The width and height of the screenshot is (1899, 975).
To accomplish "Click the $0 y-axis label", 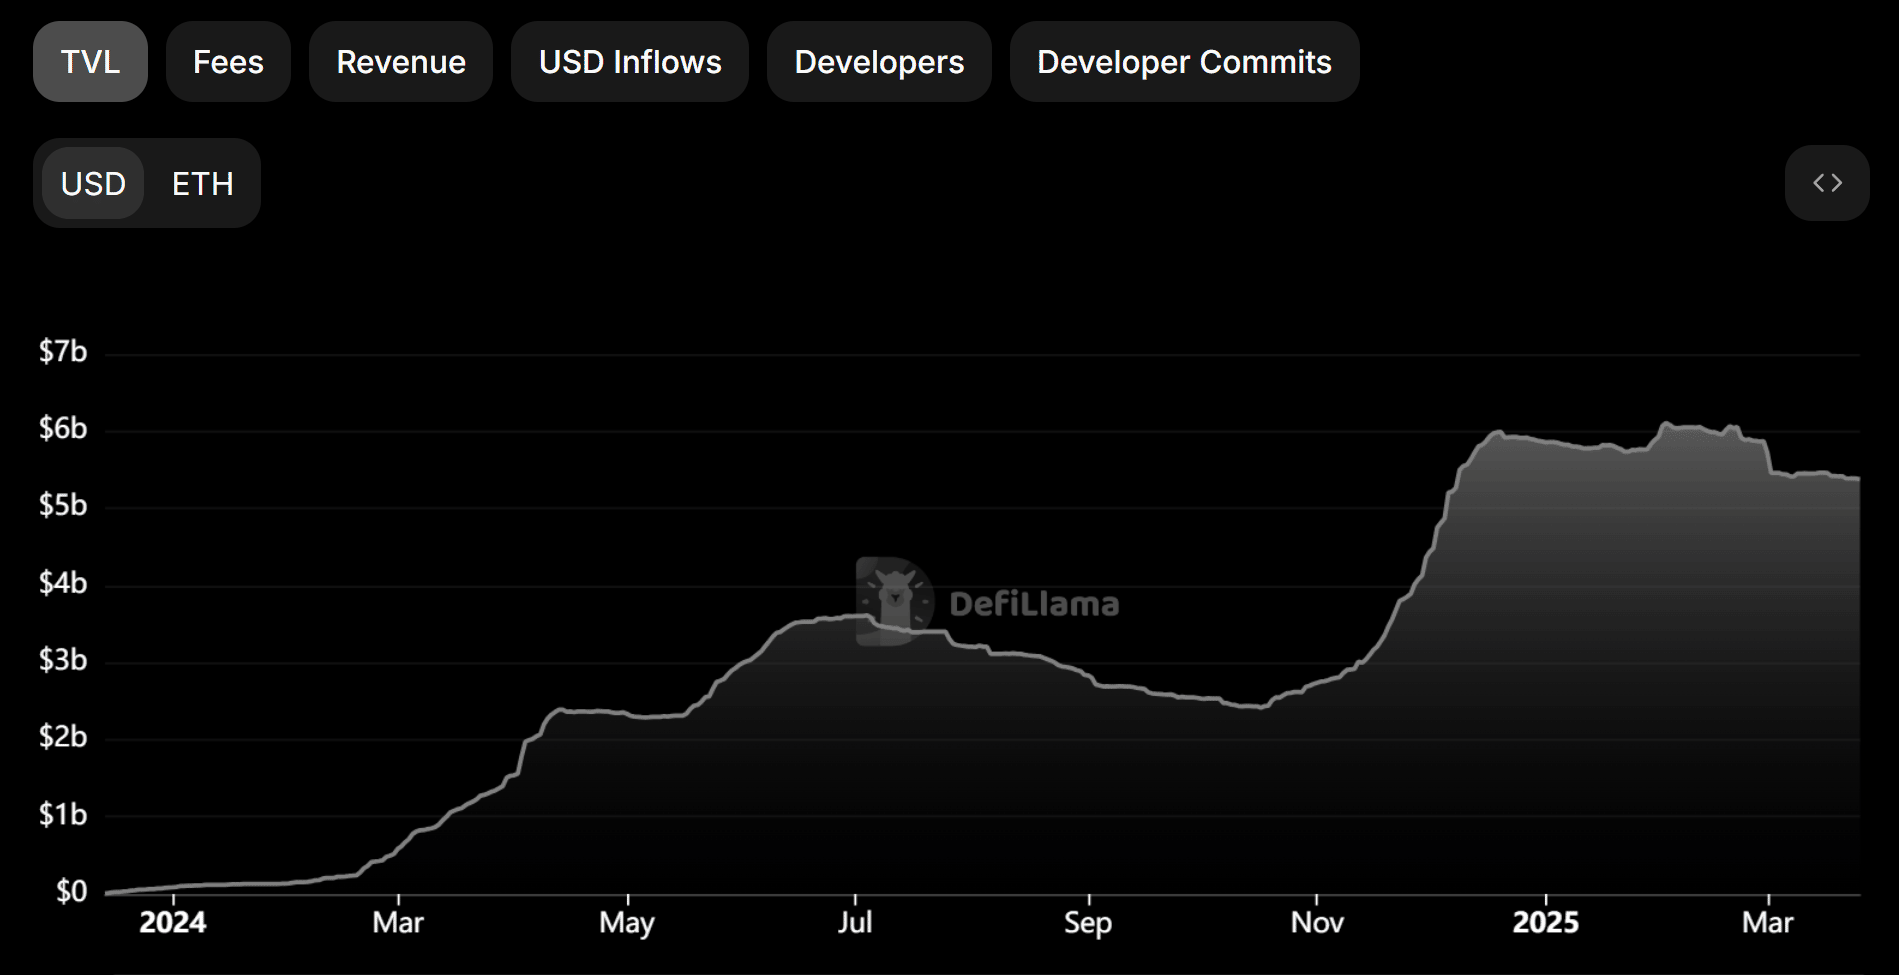I will 72,891.
